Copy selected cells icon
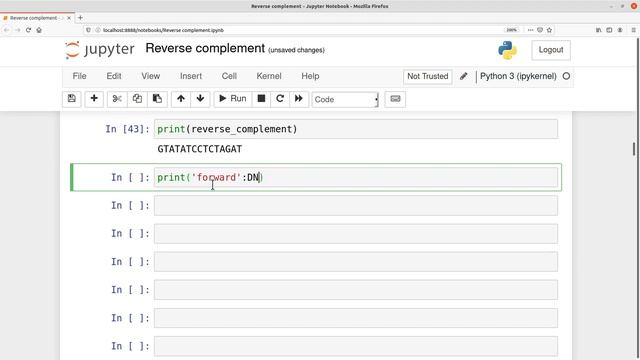640x360 pixels. pos(137,99)
